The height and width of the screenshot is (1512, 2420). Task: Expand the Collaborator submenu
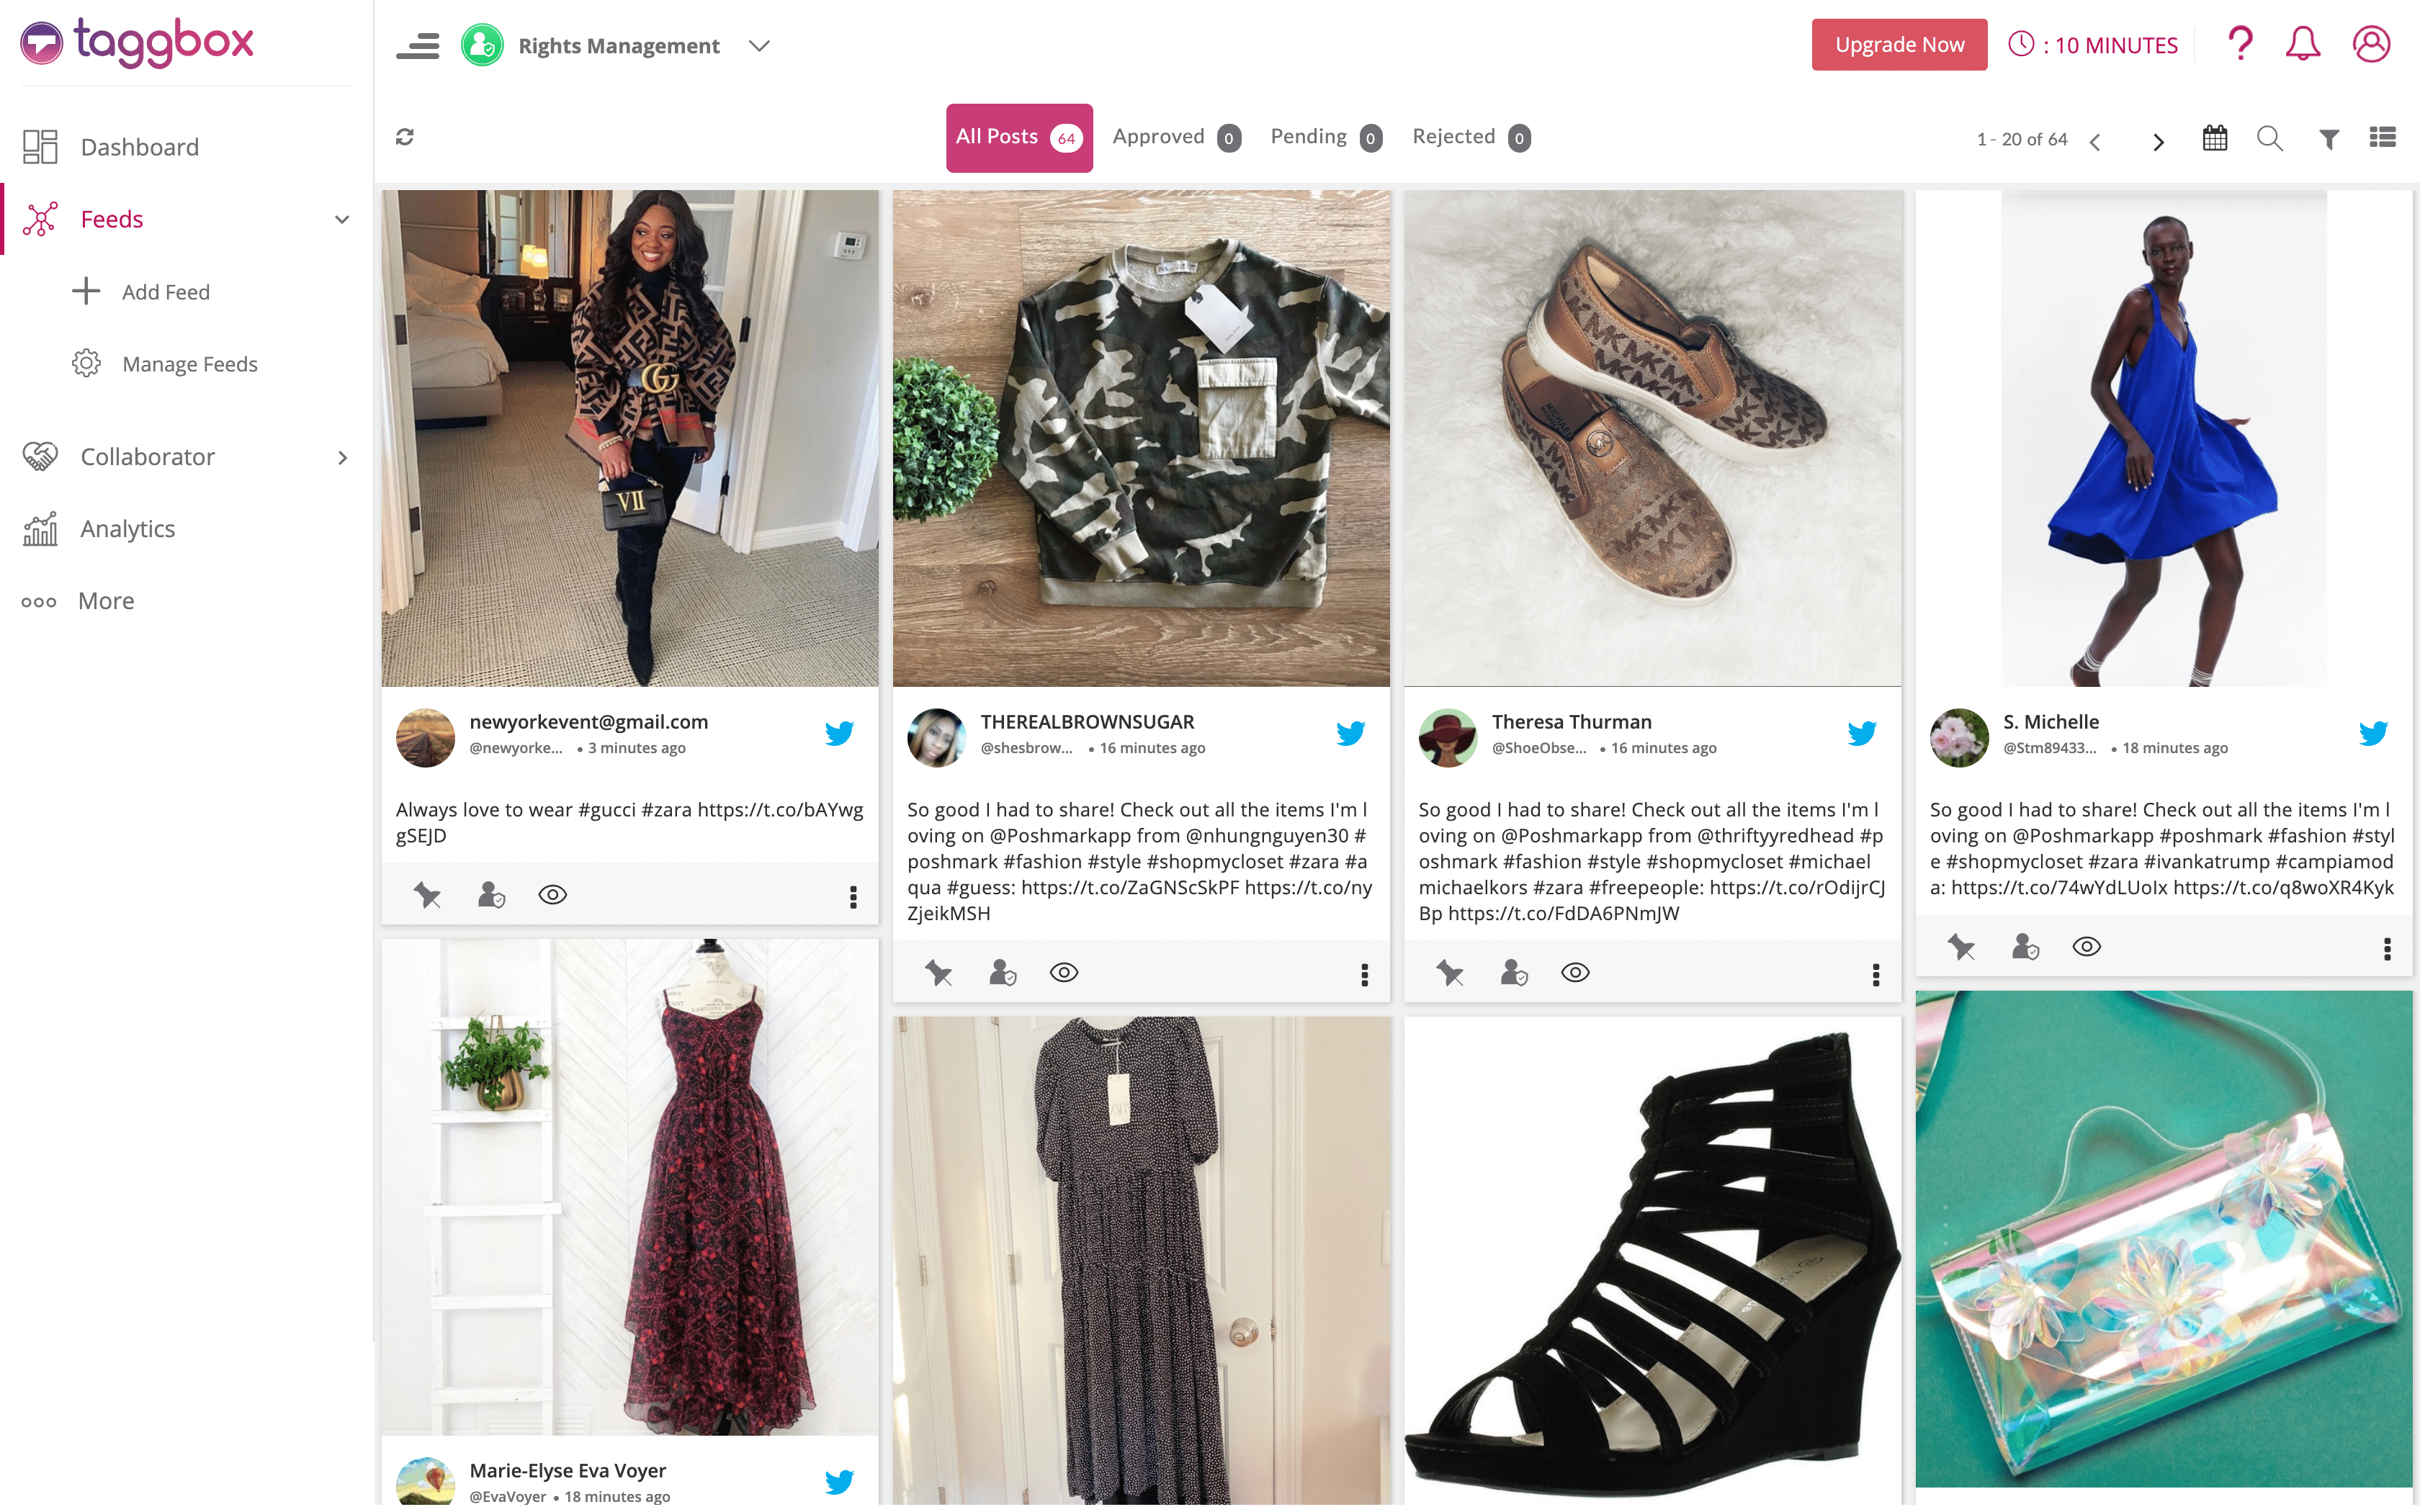(x=342, y=458)
